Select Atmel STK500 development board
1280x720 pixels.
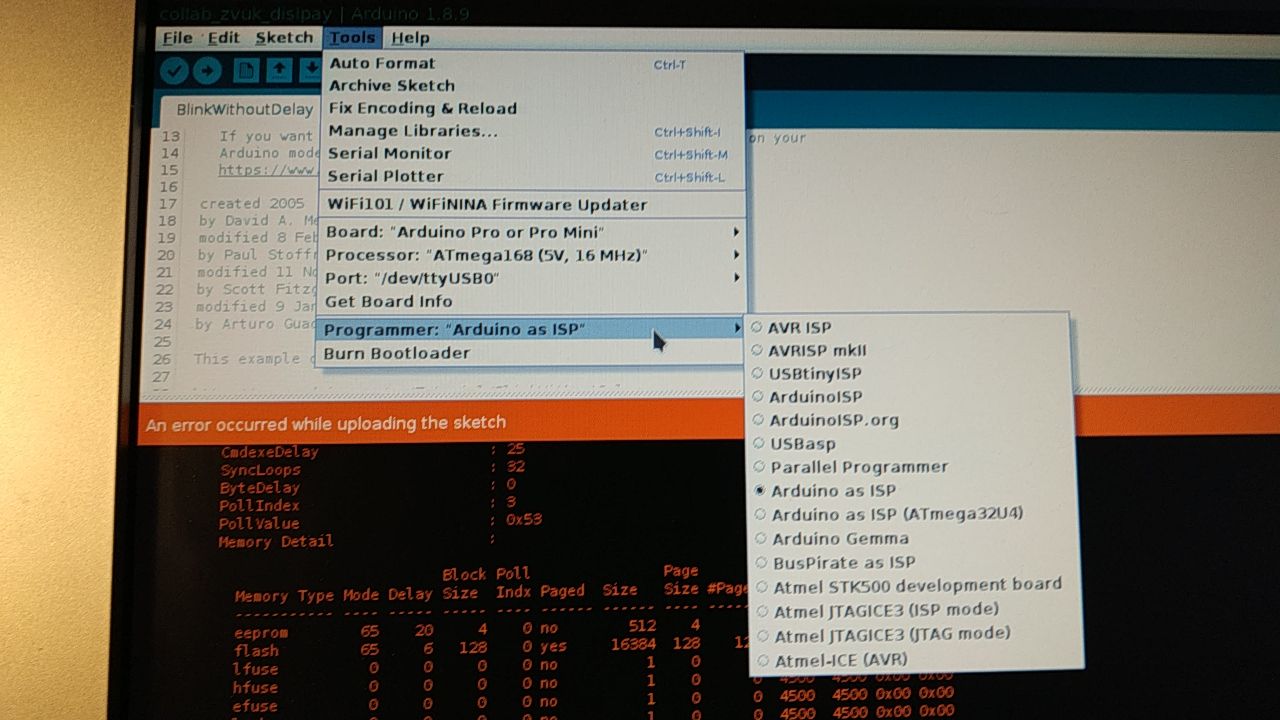(914, 585)
